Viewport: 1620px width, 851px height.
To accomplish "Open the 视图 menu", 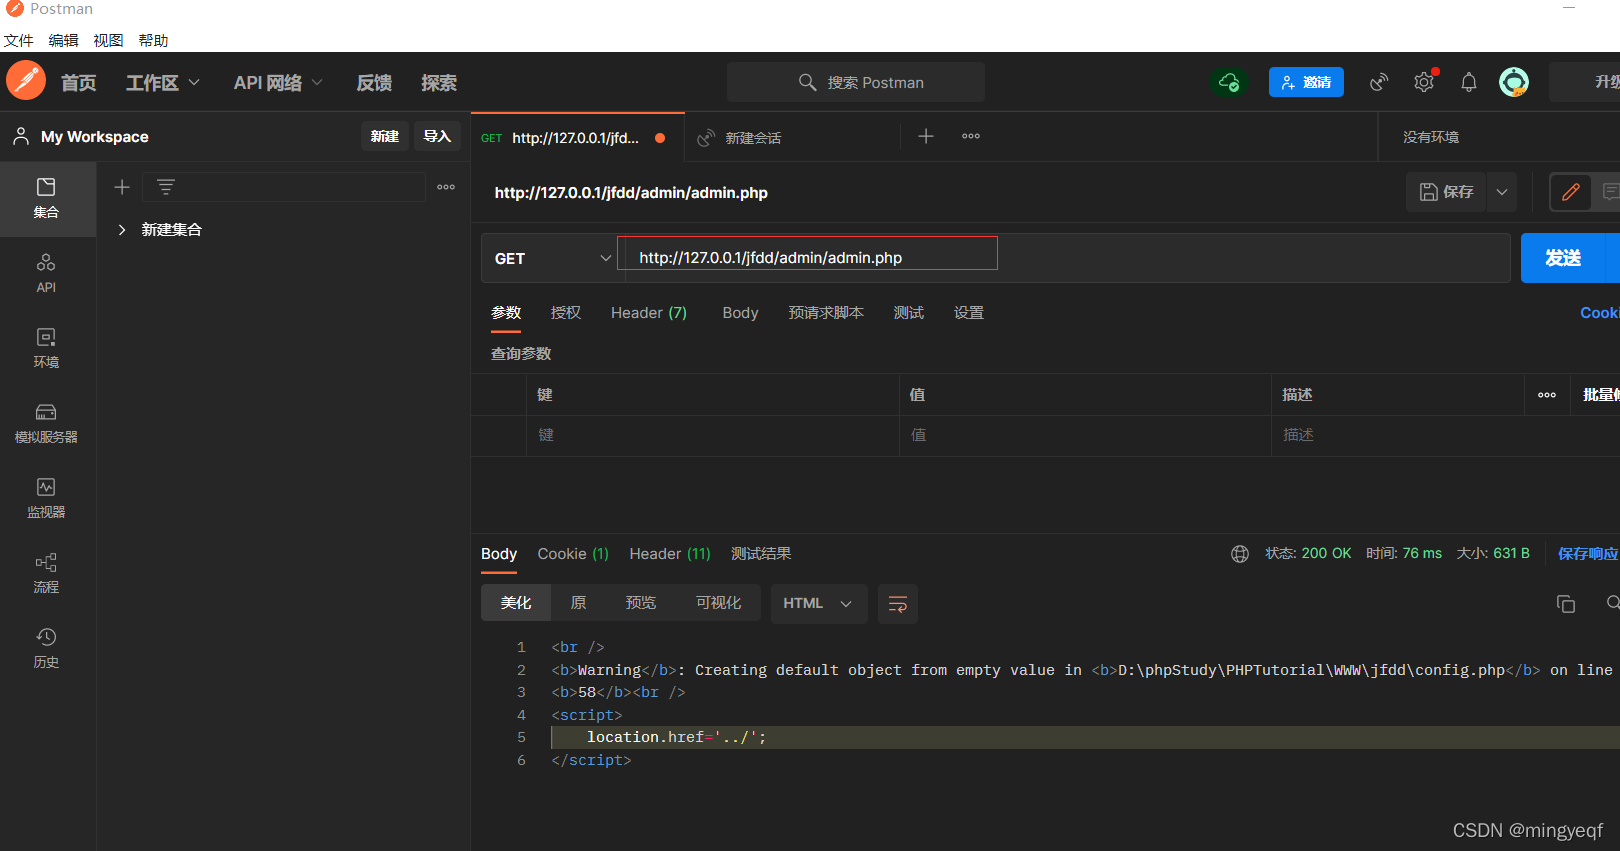I will (x=108, y=40).
